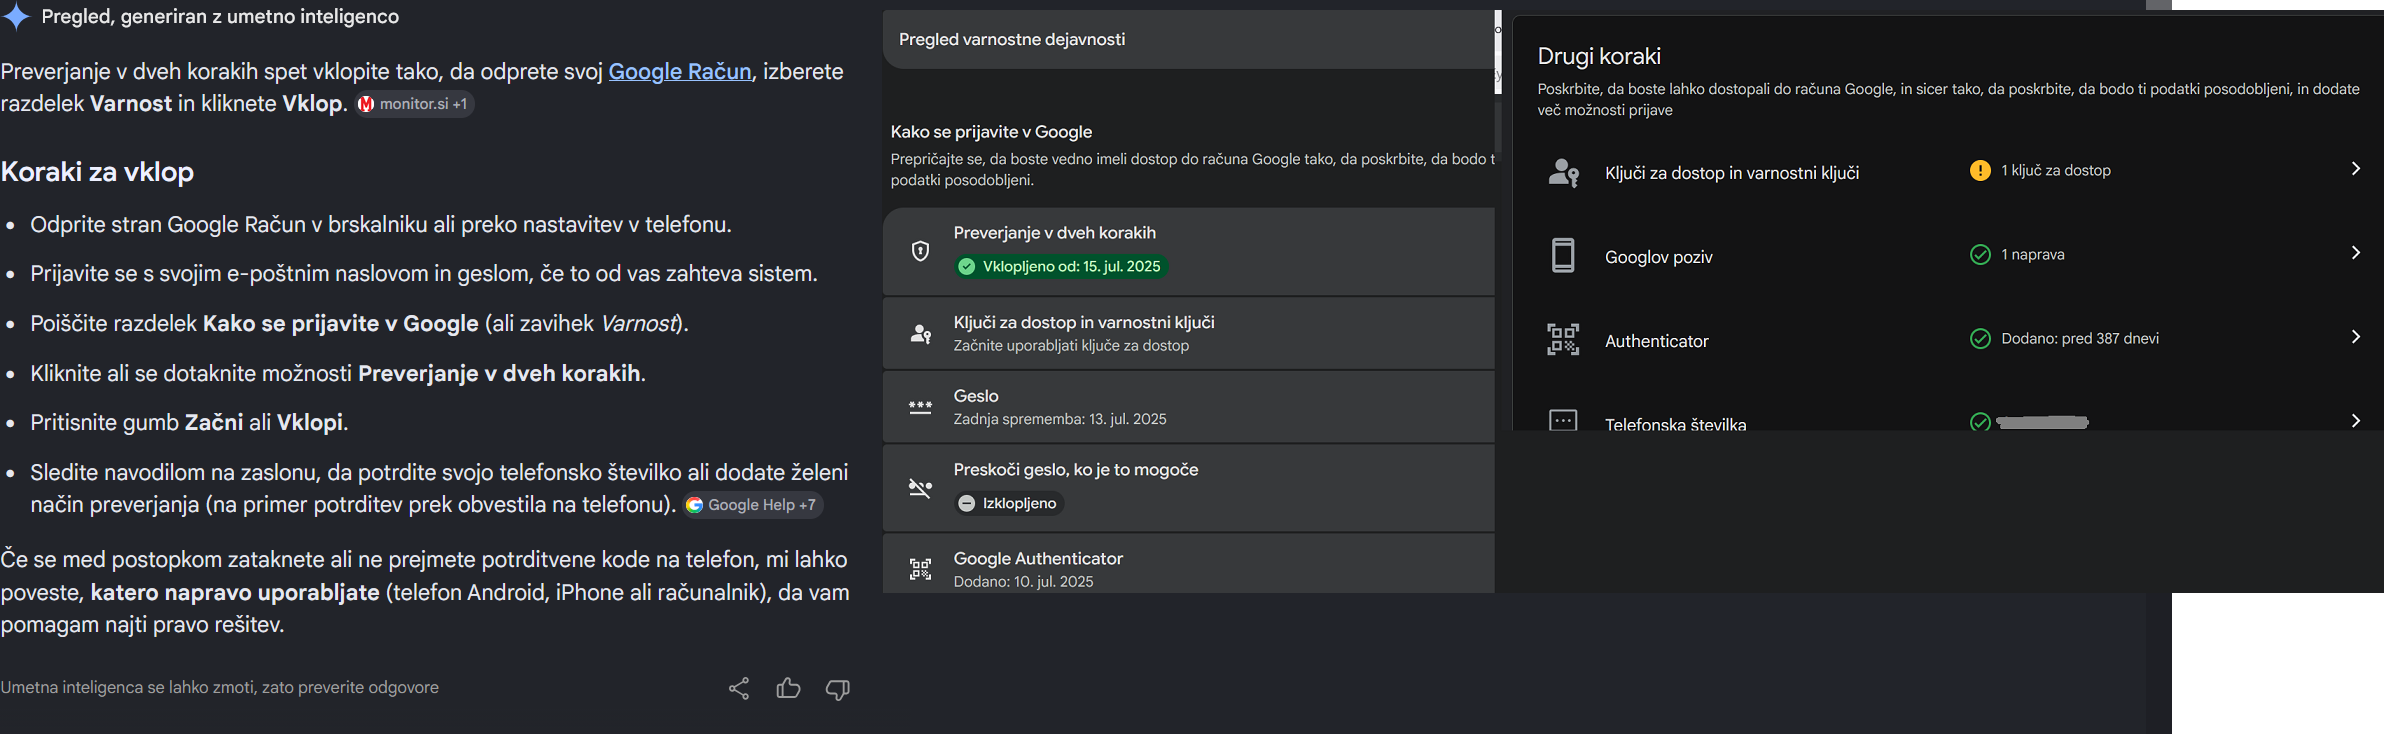Click the passkey person icon in Kako se prijavite list

(921, 334)
